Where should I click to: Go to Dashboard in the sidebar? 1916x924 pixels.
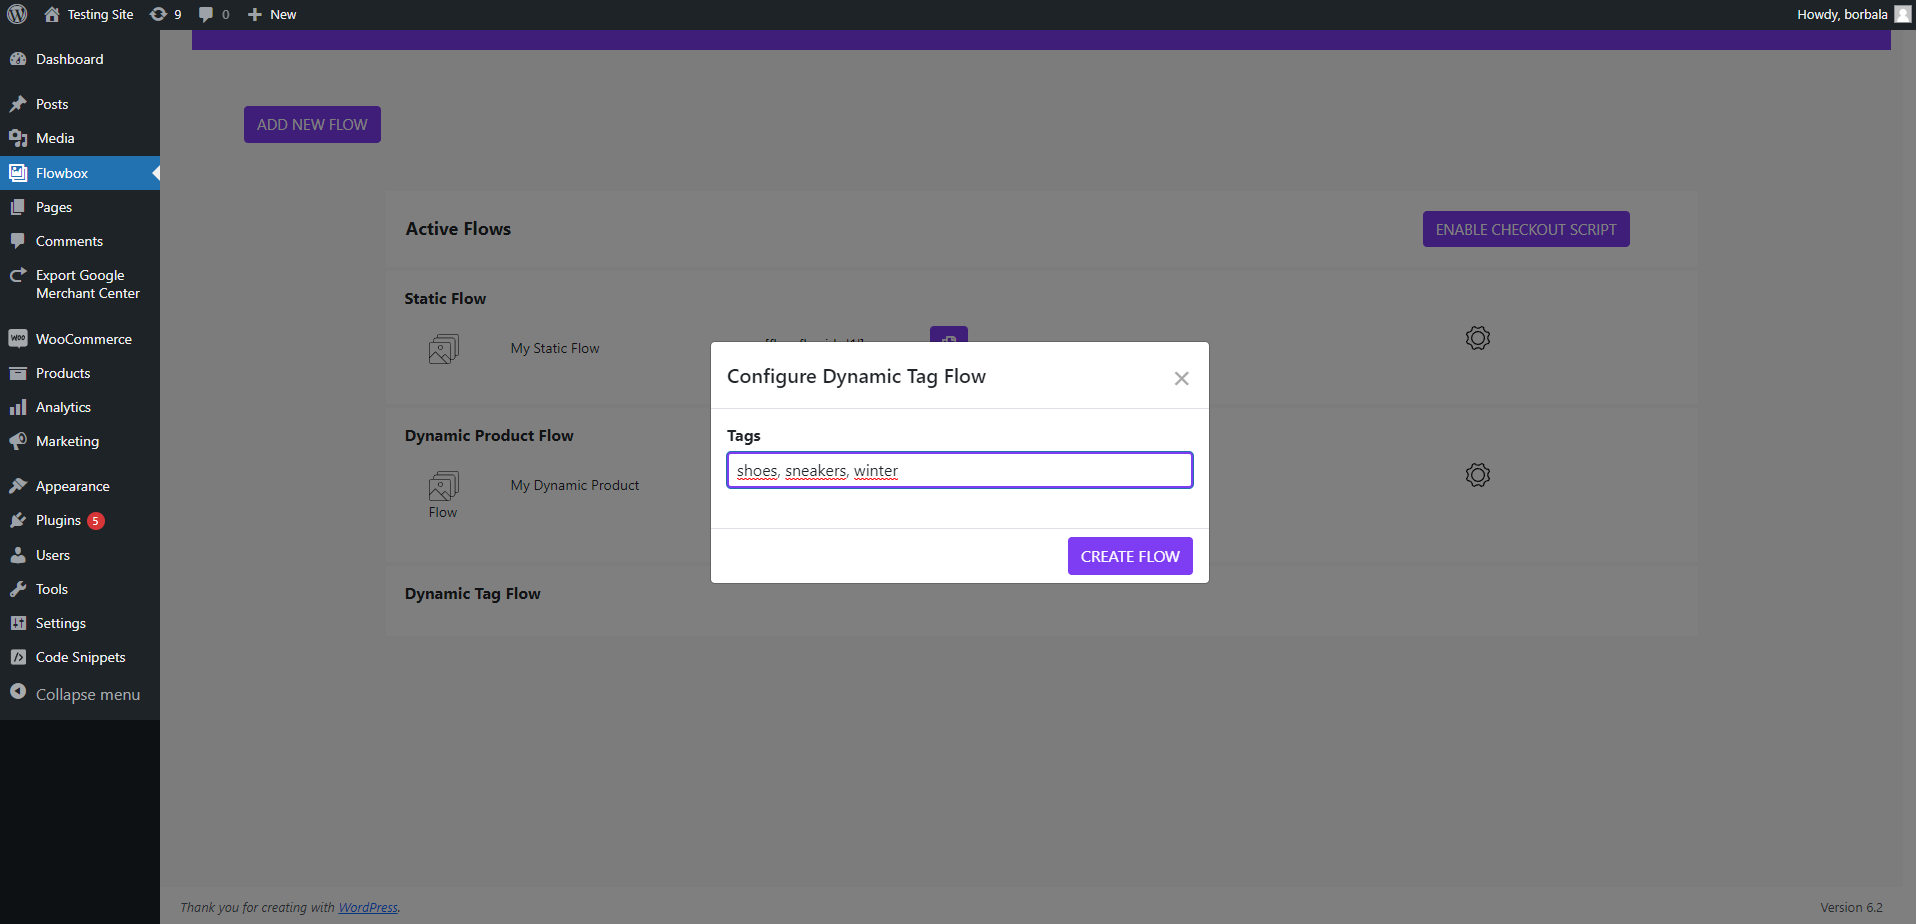coord(80,59)
